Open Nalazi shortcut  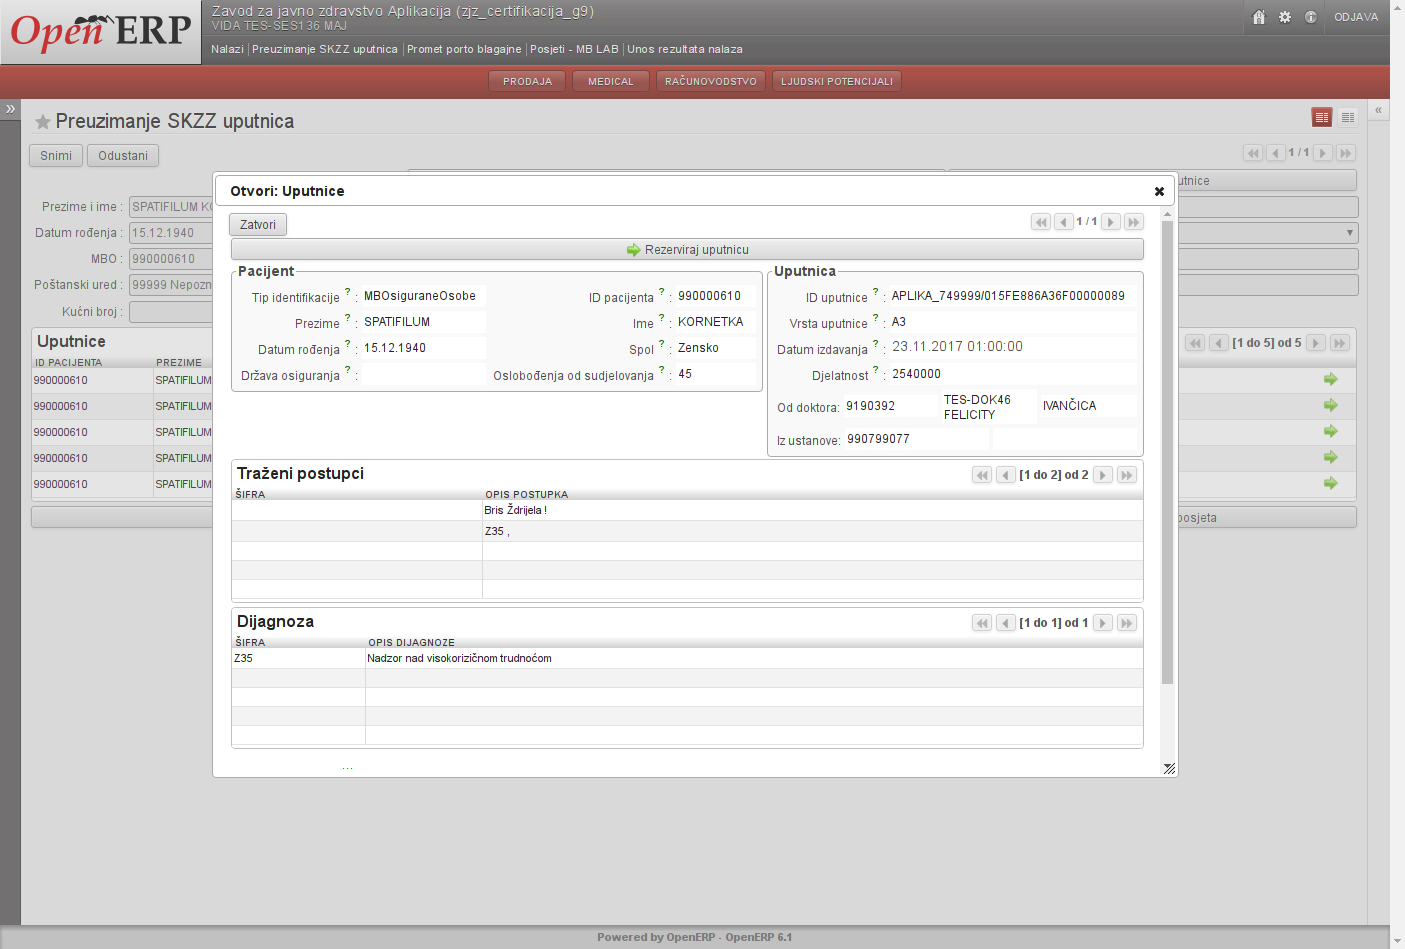[x=227, y=49]
